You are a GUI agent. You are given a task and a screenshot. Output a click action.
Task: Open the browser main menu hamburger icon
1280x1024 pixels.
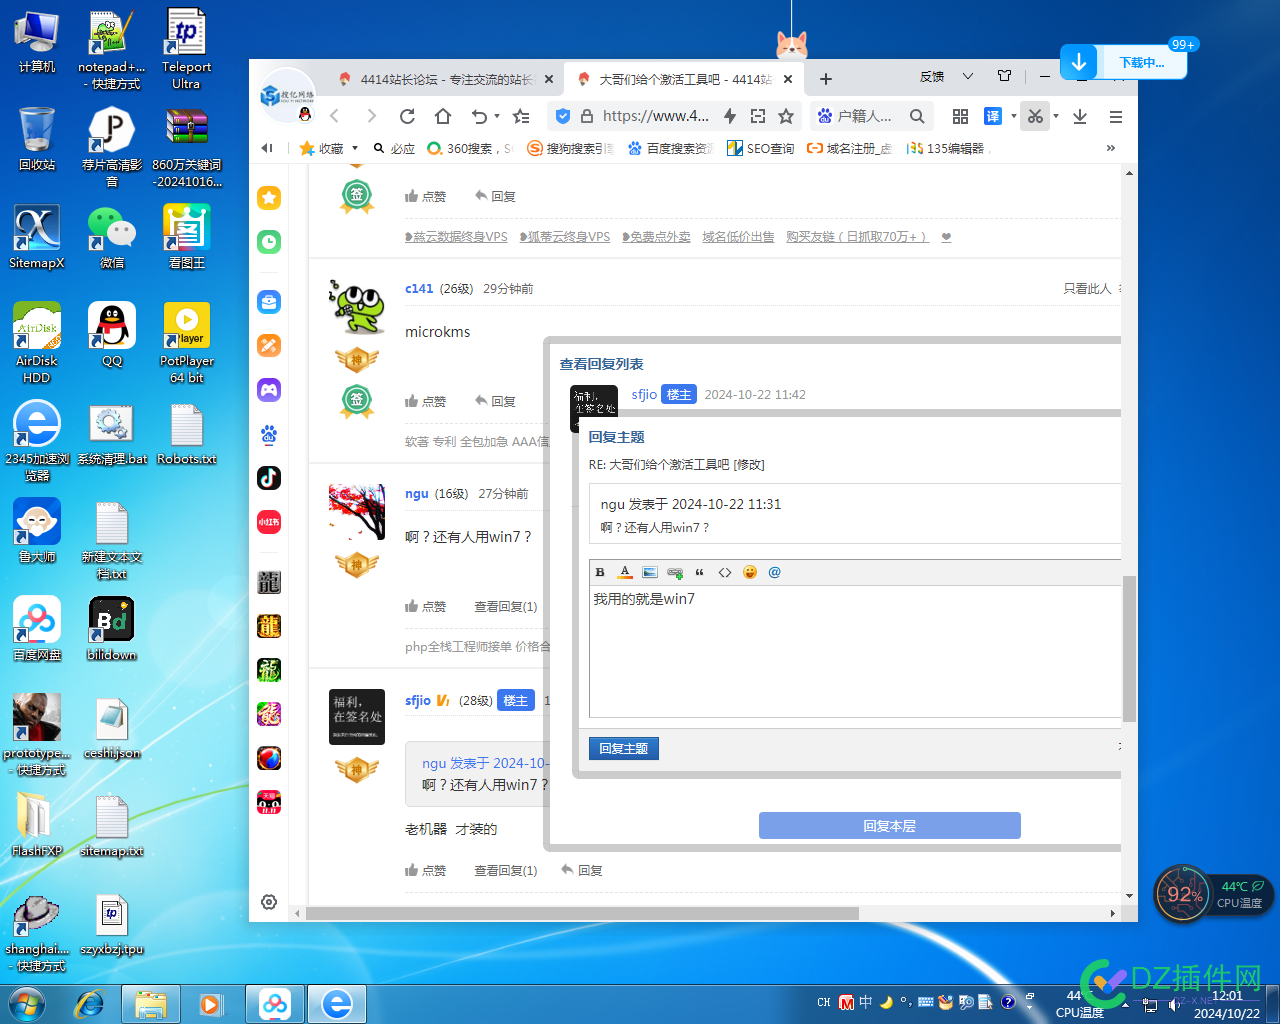pyautogui.click(x=1116, y=116)
